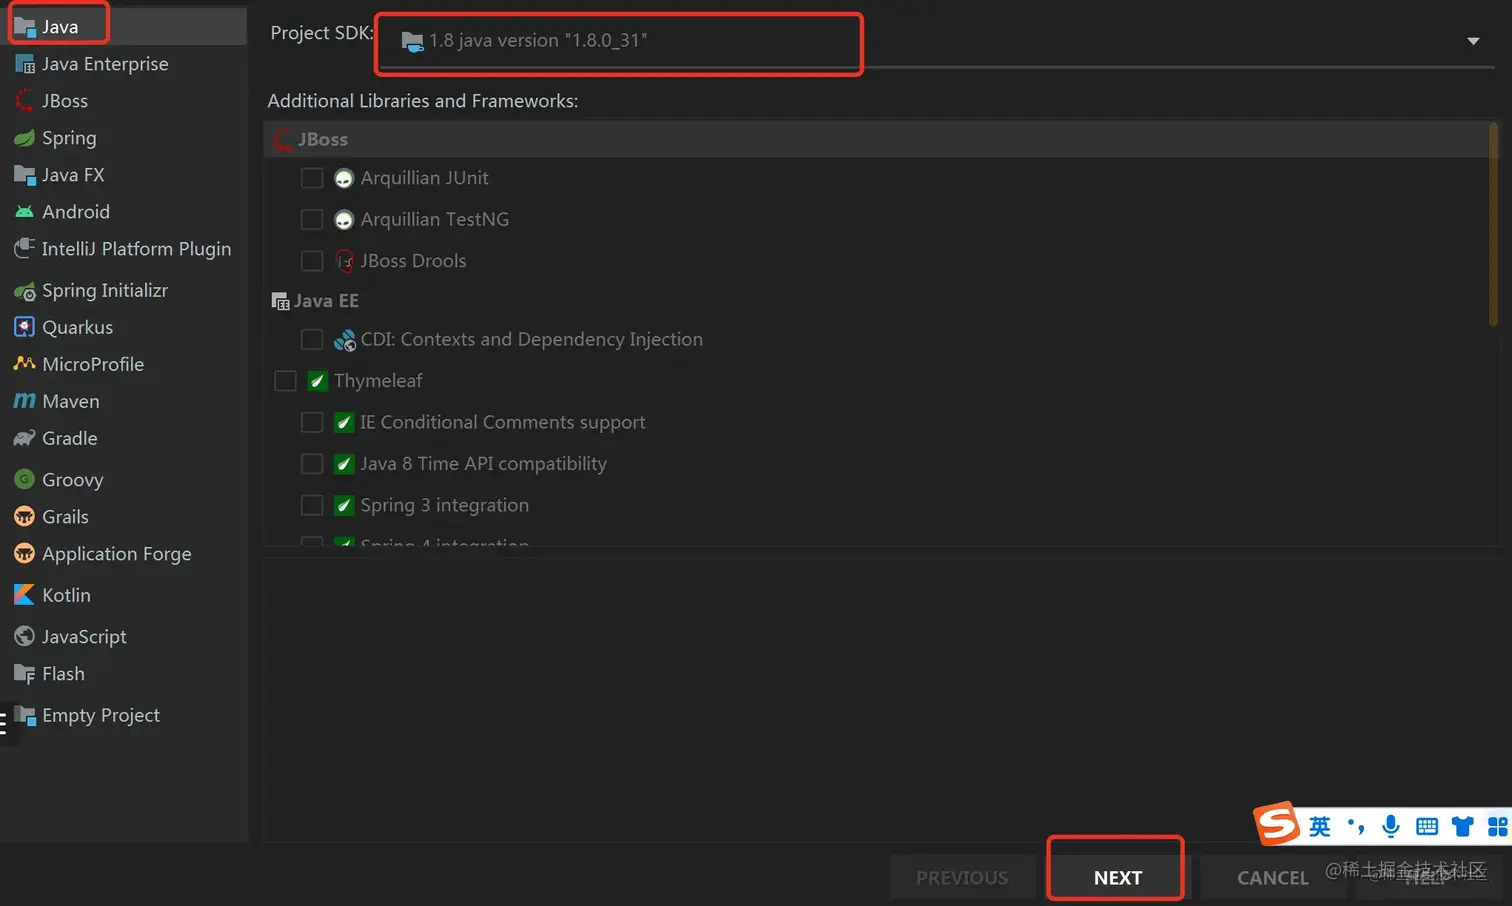Check Java 8 Time API compatibility checkbox

coord(312,464)
